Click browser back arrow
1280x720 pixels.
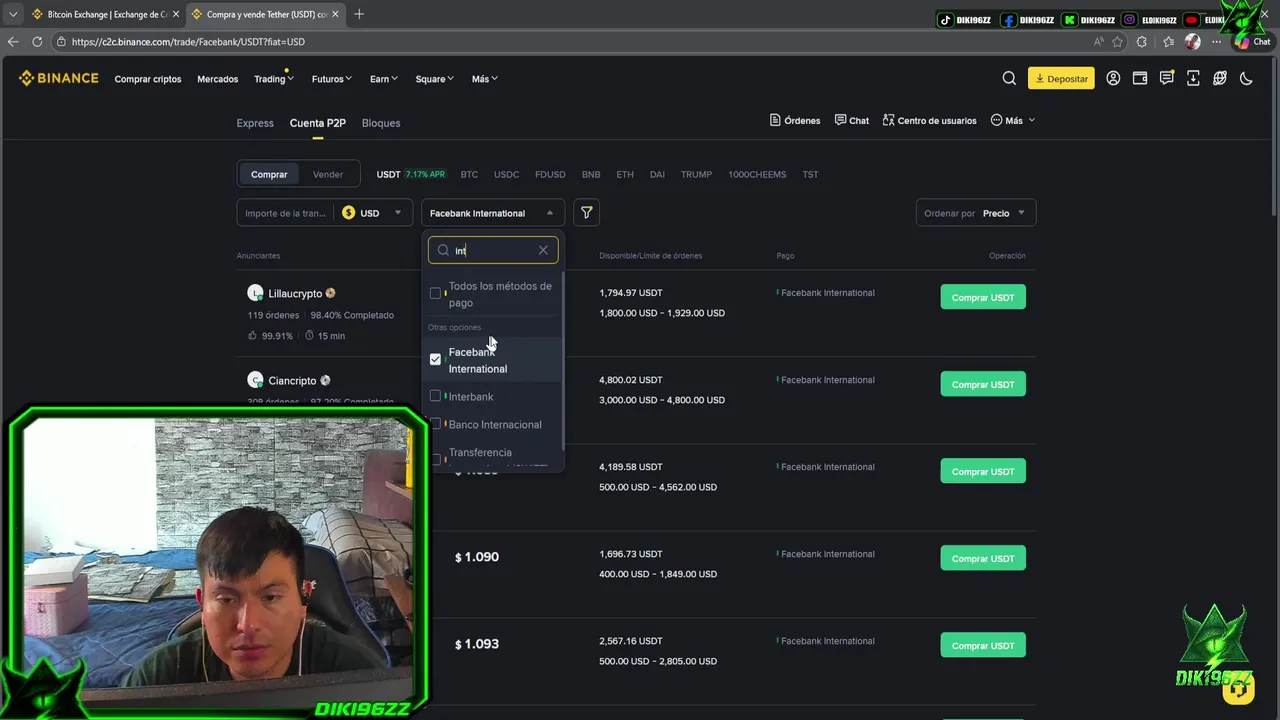[x=13, y=42]
